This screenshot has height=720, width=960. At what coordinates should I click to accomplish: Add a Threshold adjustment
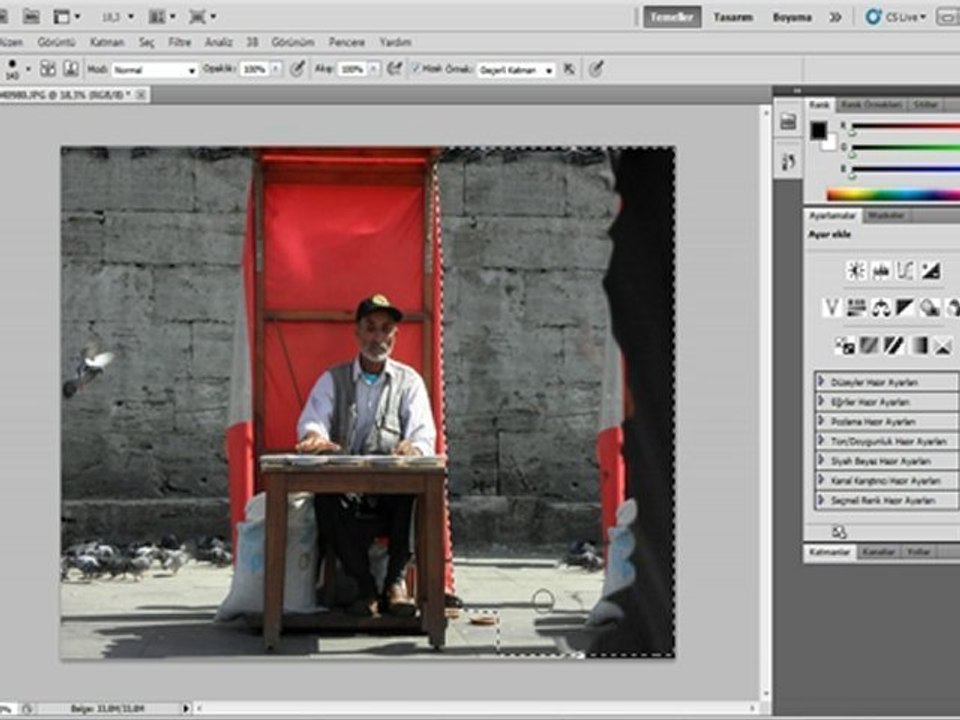click(x=894, y=346)
